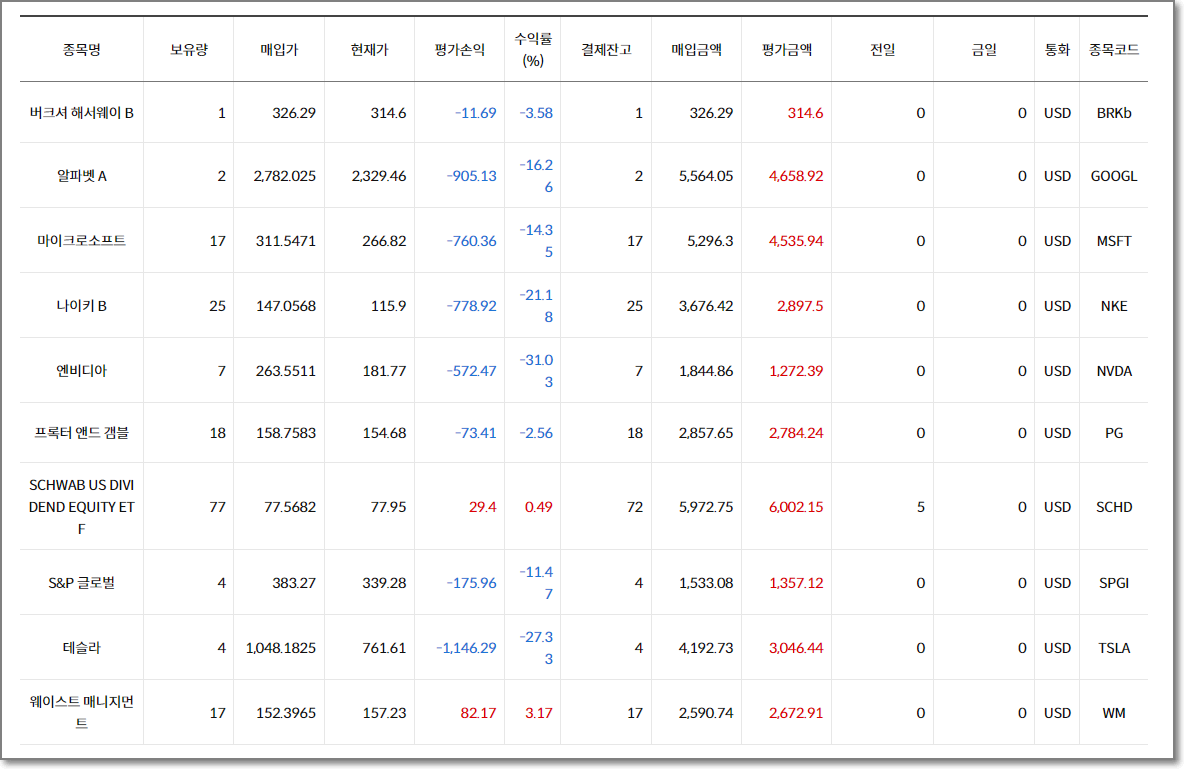Click the 761.61 current price of 테슬라
Viewport: 1184px width, 769px height.
pos(384,648)
